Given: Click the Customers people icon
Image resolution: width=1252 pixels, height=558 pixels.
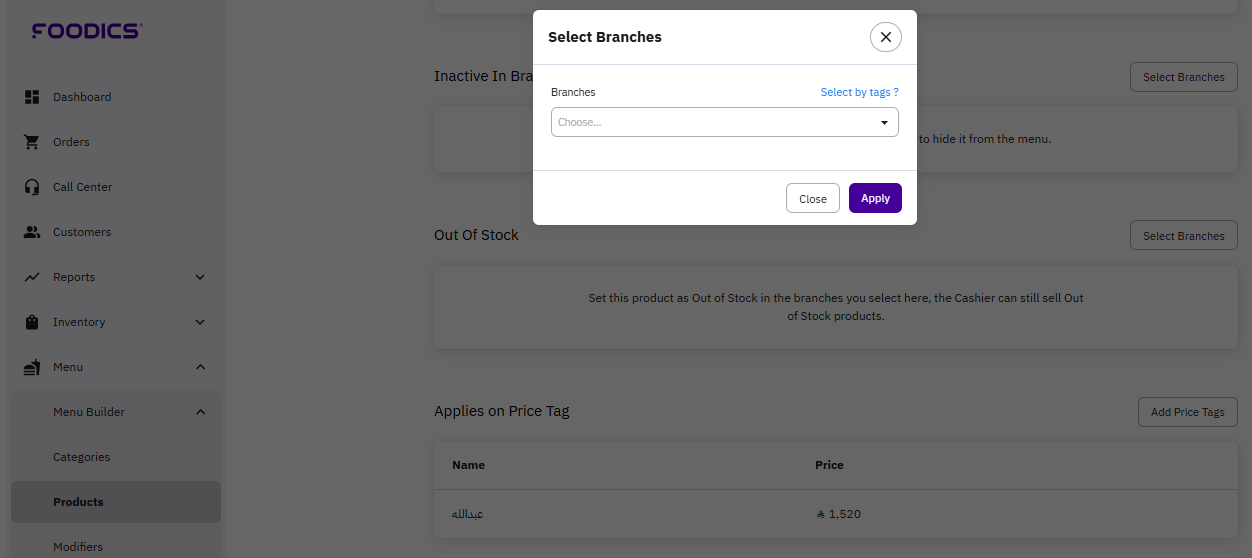Looking at the screenshot, I should click(32, 232).
